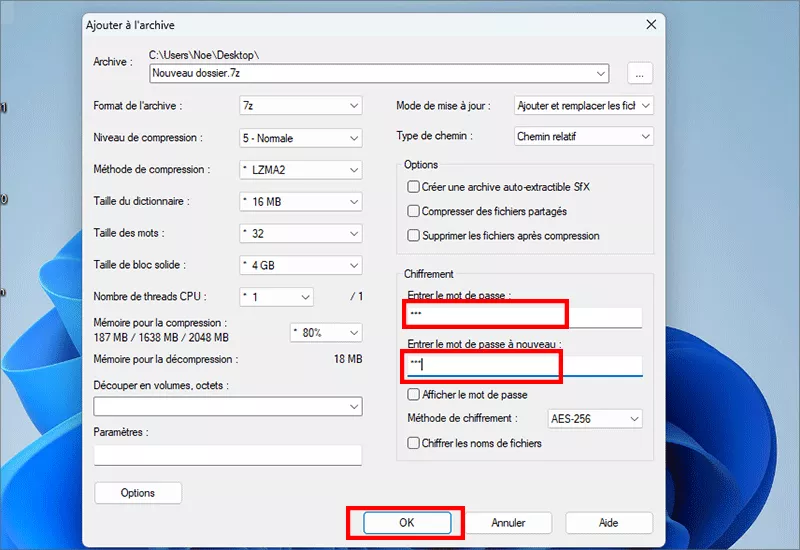Open the memory percentage 80% dropdown

pos(325,332)
